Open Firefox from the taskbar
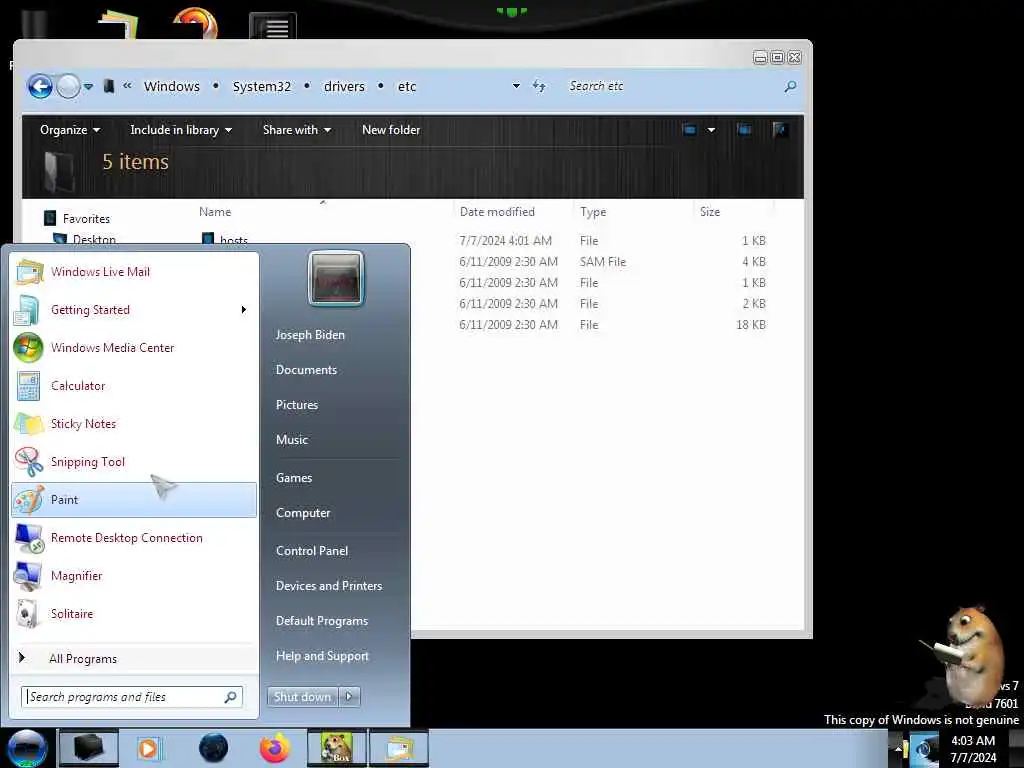 coord(275,748)
